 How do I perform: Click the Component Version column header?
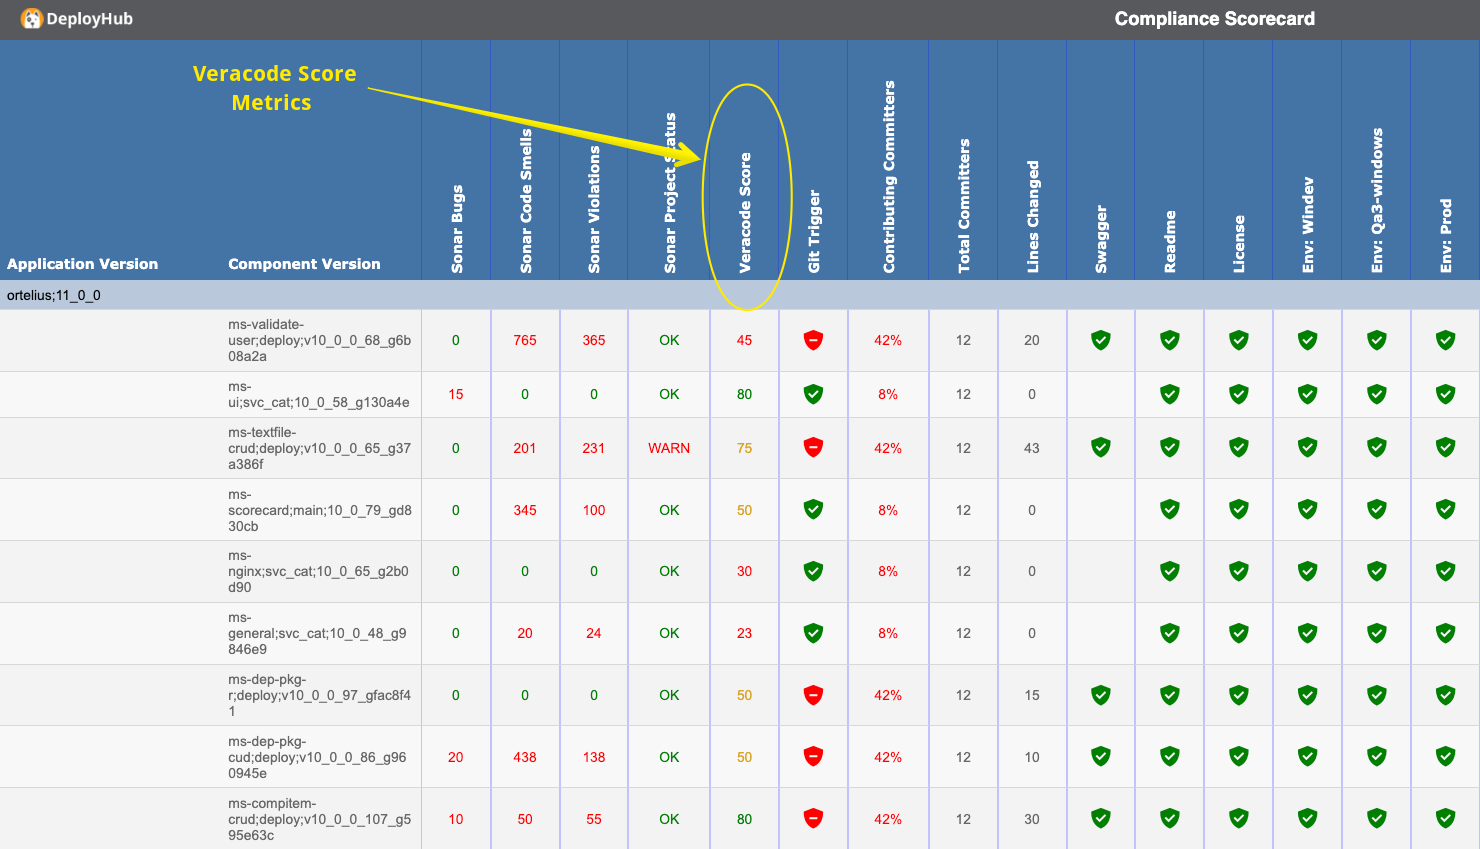(304, 264)
